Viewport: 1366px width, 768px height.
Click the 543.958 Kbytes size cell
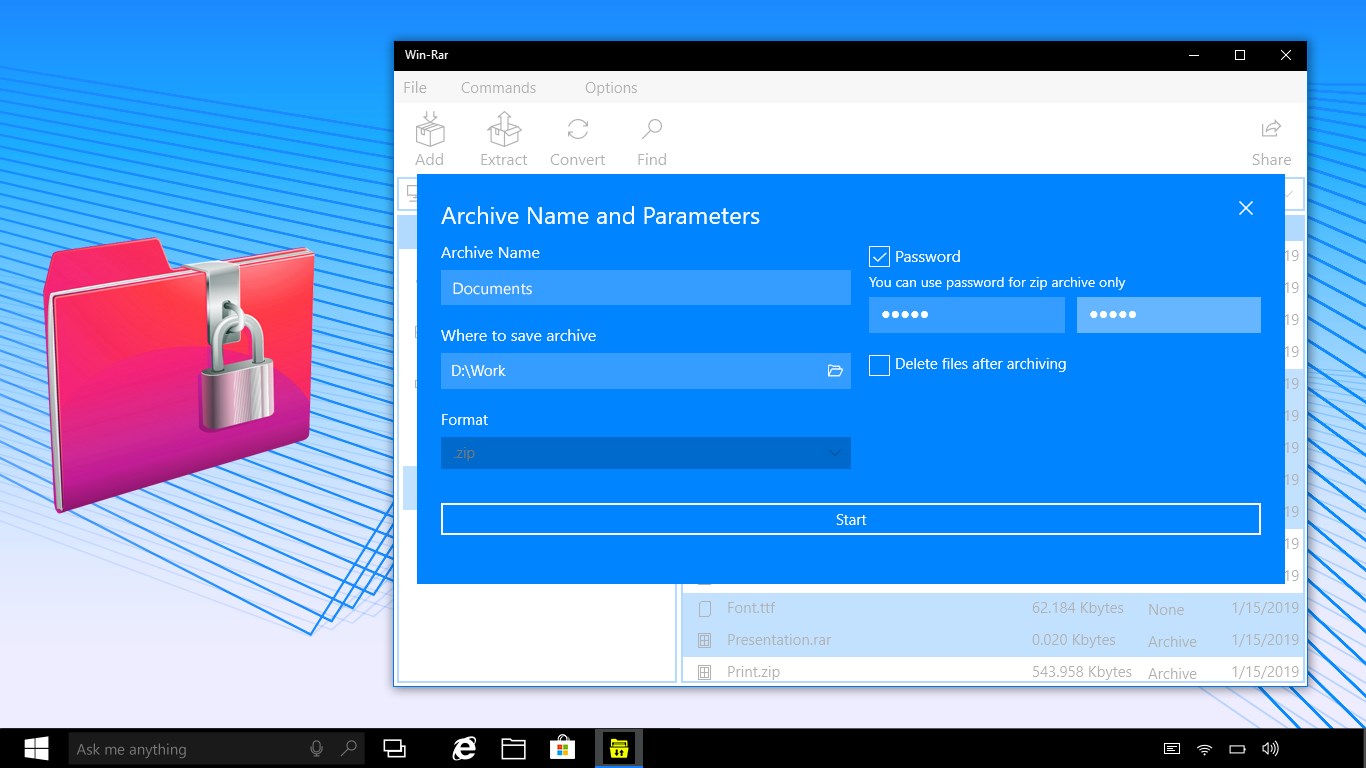click(x=1082, y=672)
